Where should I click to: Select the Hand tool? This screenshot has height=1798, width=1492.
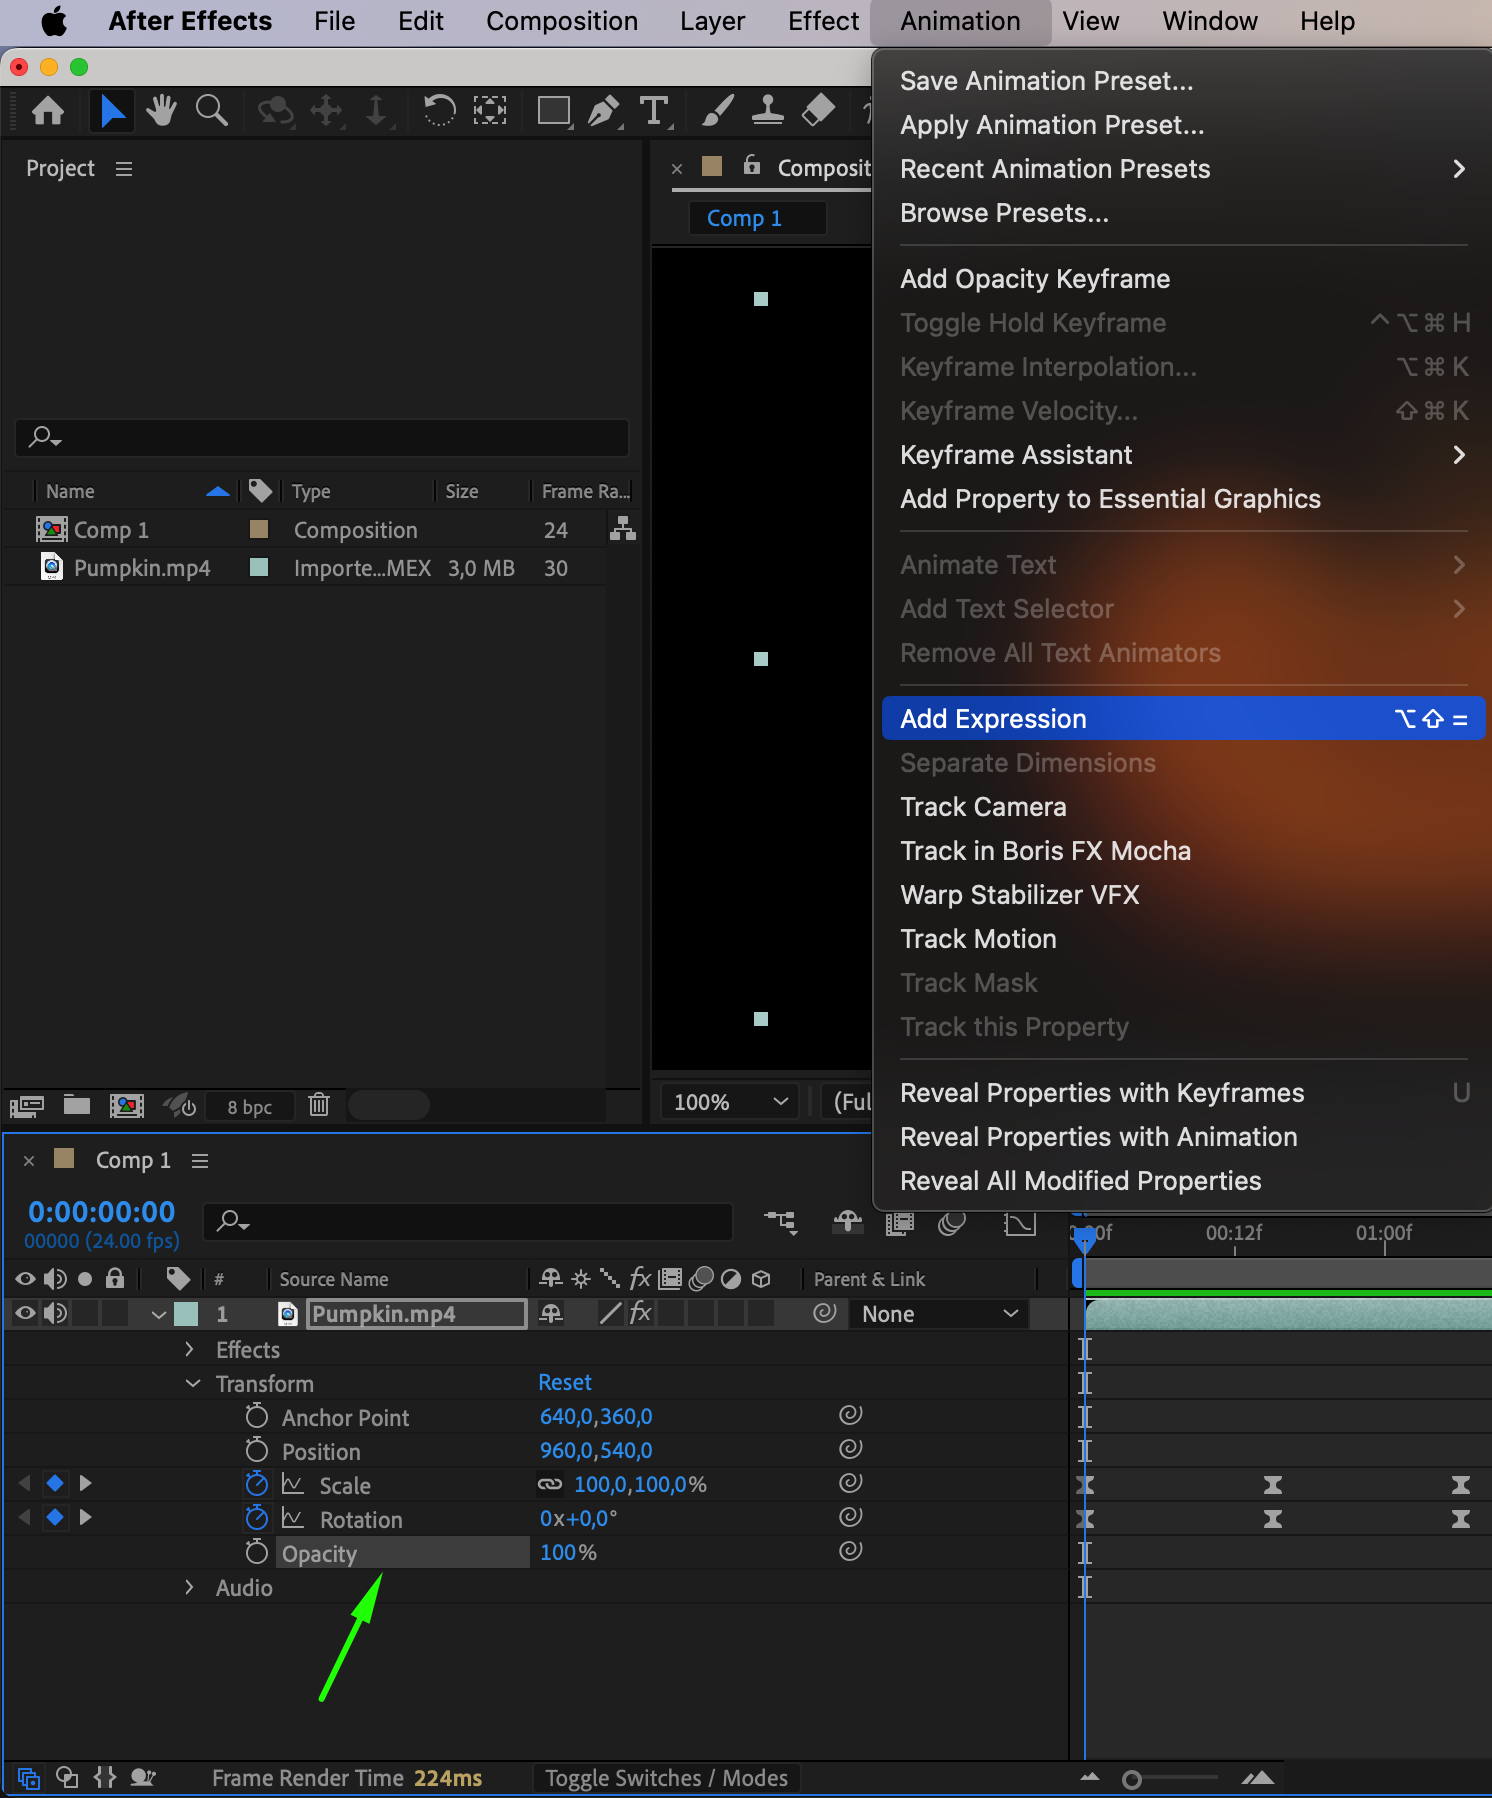(161, 110)
